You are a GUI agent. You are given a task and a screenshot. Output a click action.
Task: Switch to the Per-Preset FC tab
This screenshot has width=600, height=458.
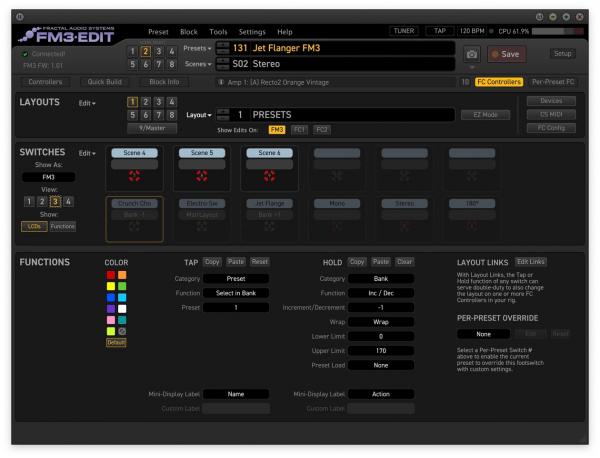click(x=553, y=82)
